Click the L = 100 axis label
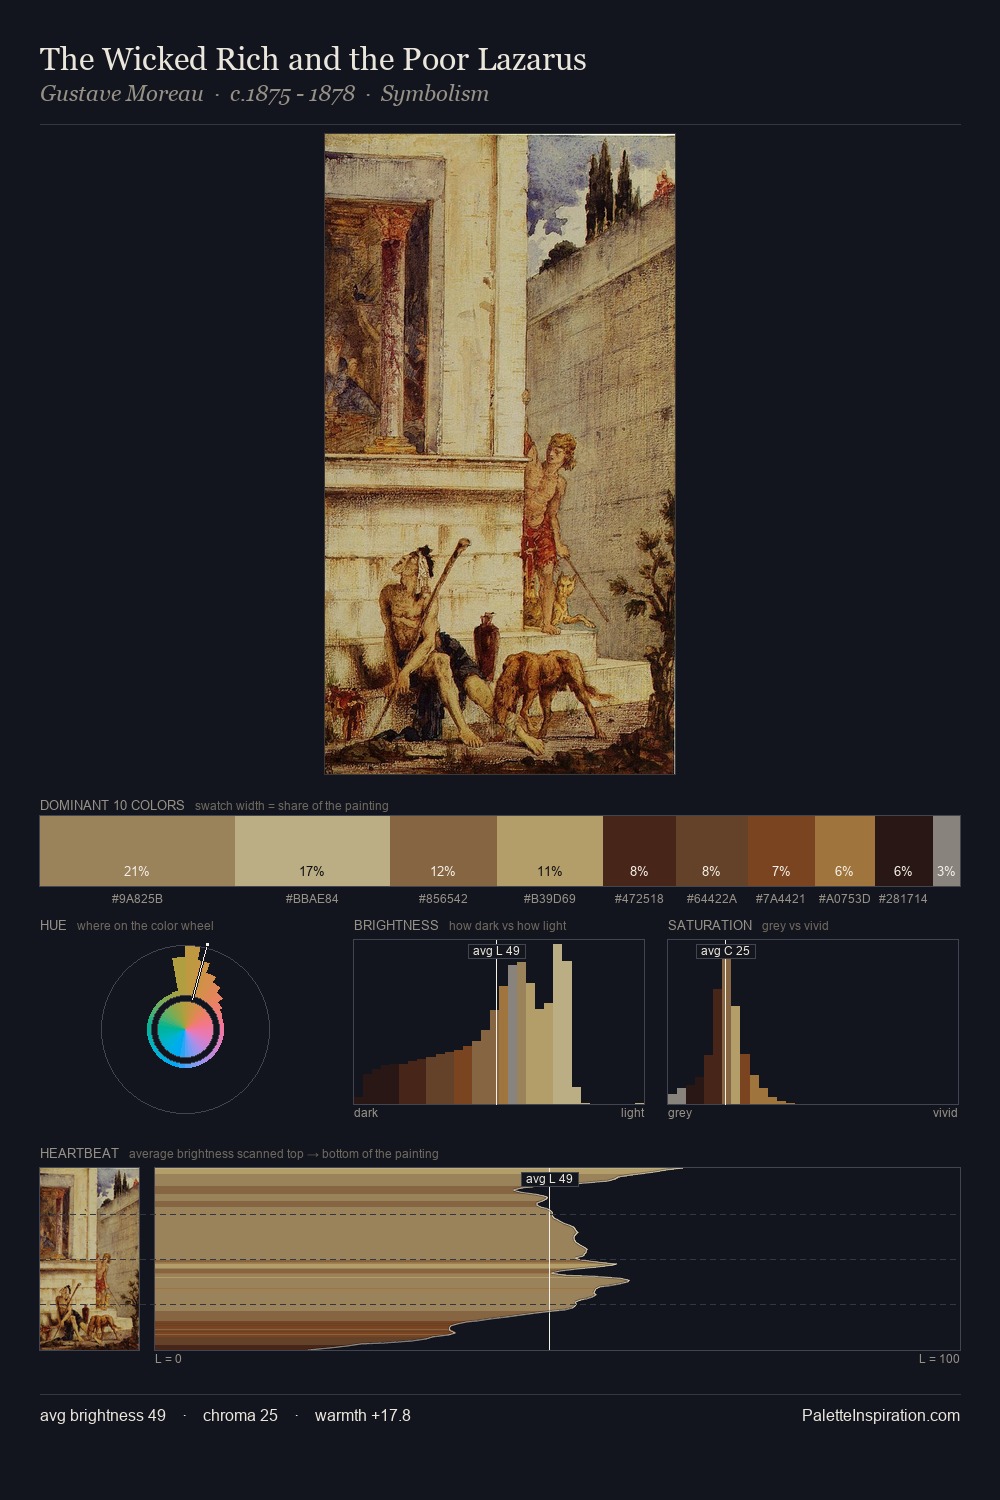This screenshot has height=1500, width=1000. 939,1359
